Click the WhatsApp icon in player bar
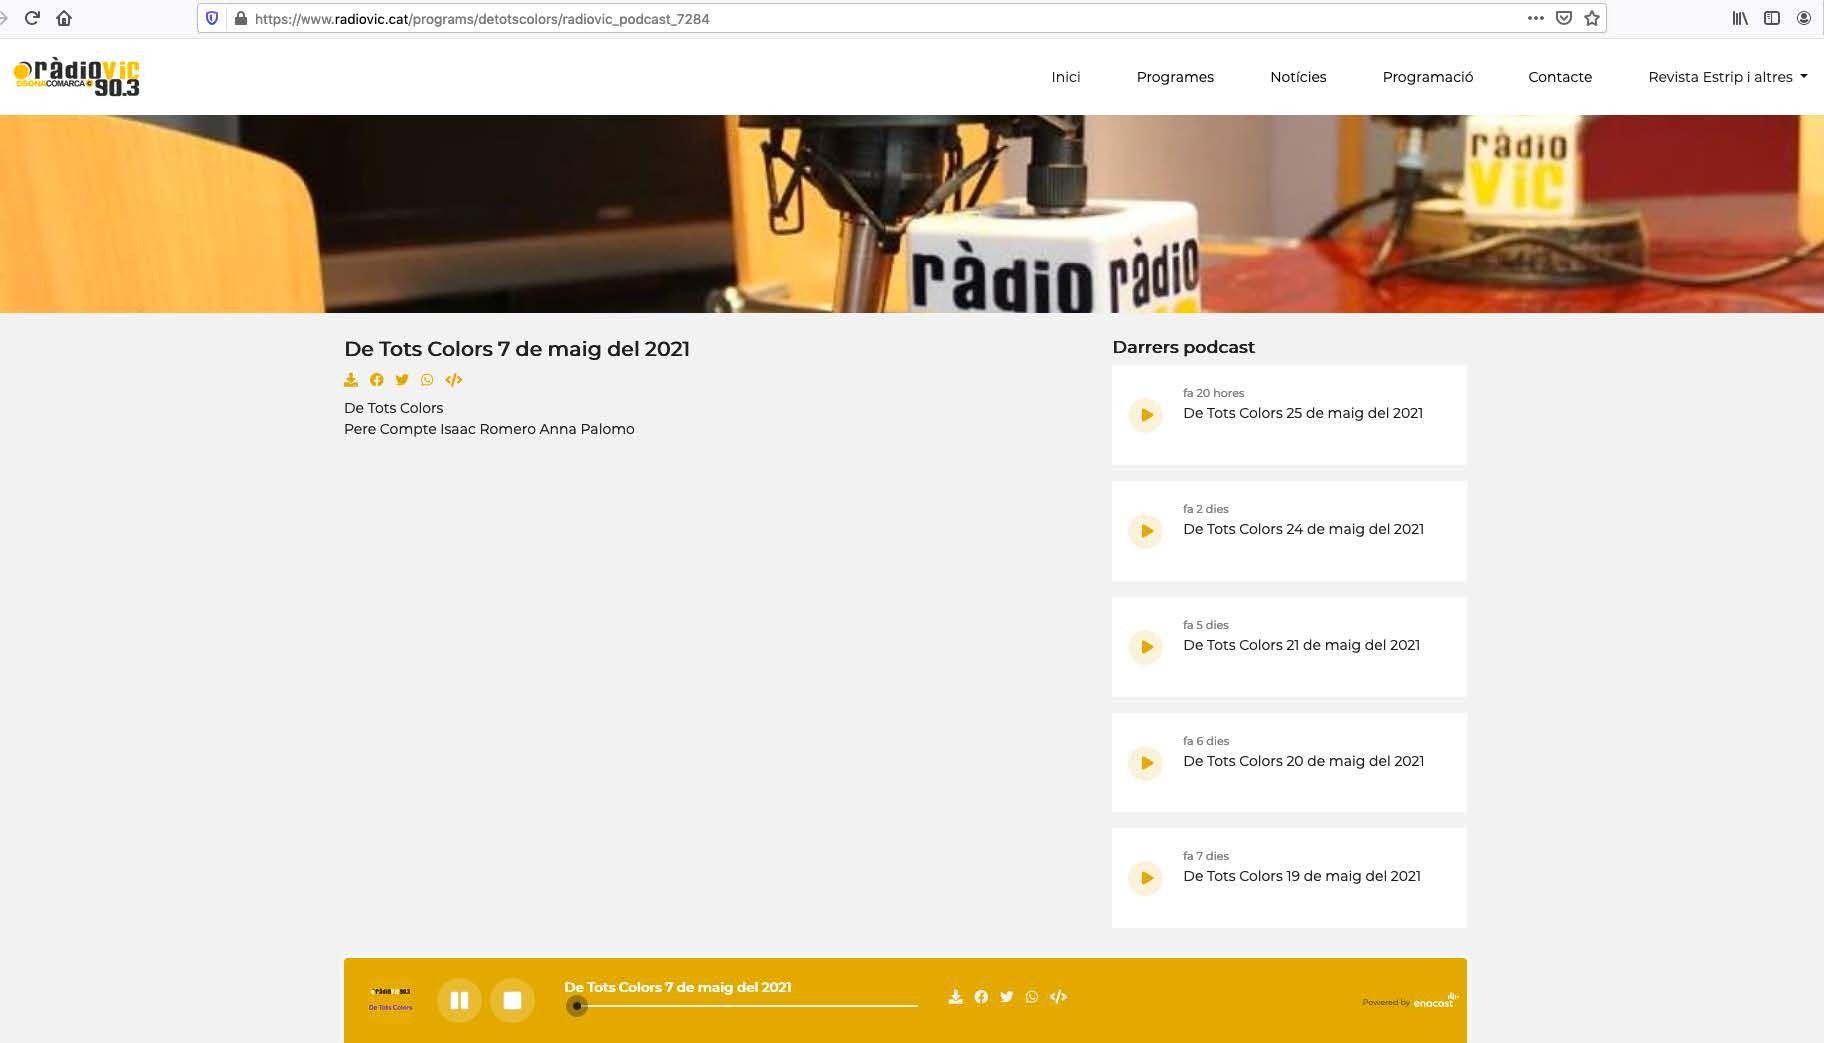This screenshot has height=1043, width=1824. click(1032, 997)
